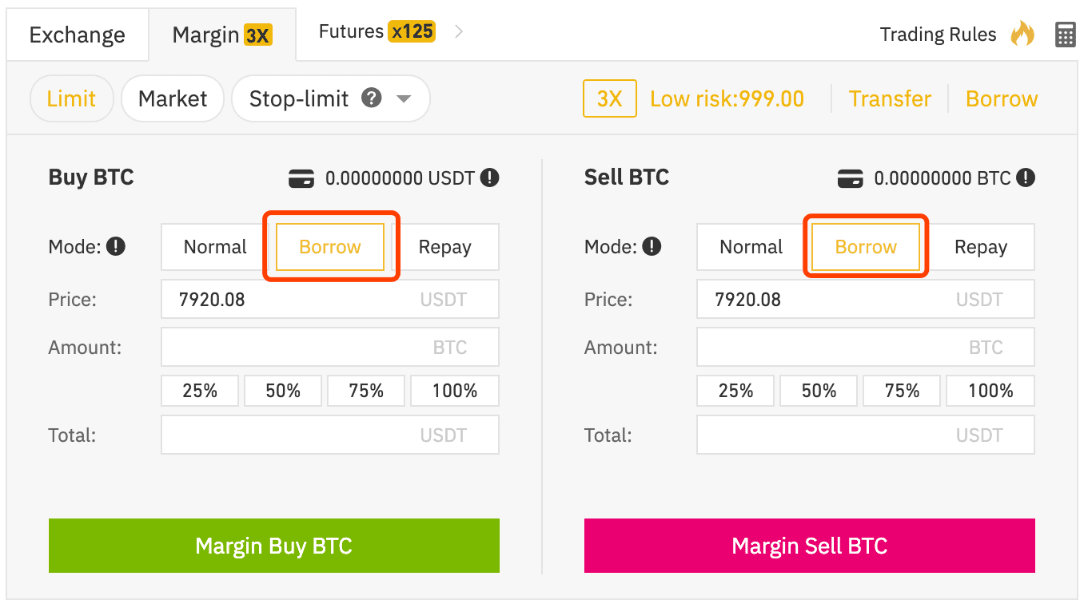Open the Borrow link at top right
This screenshot has height=605, width=1084.
[1001, 98]
